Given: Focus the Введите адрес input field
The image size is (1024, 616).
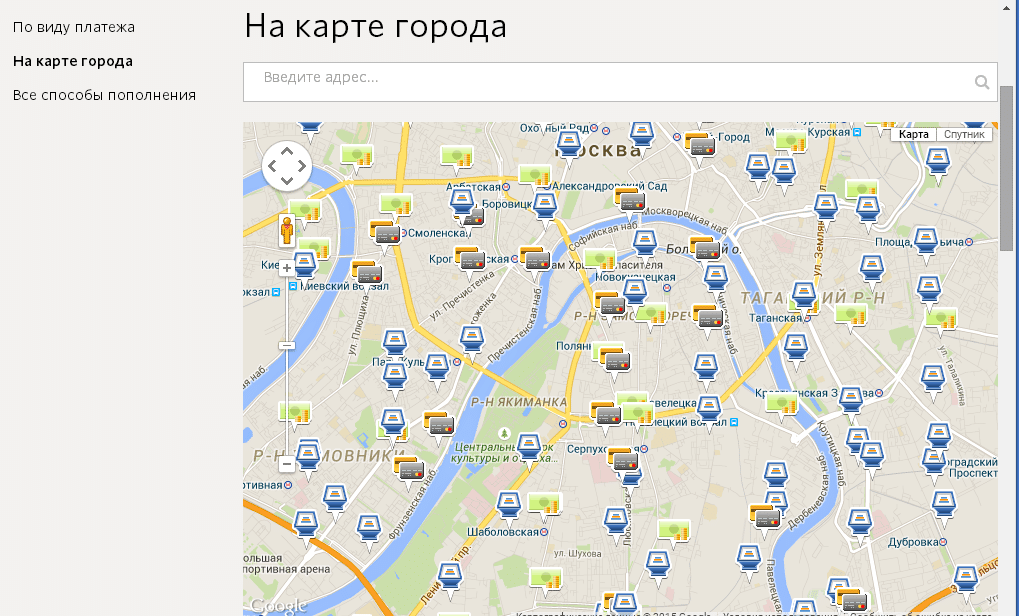Looking at the screenshot, I should tap(620, 82).
